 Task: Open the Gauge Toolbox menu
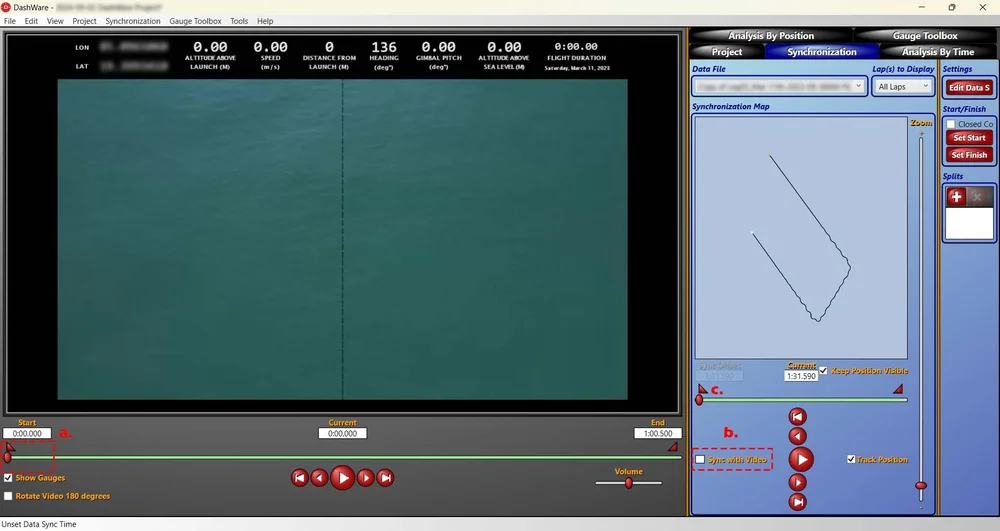(195, 21)
